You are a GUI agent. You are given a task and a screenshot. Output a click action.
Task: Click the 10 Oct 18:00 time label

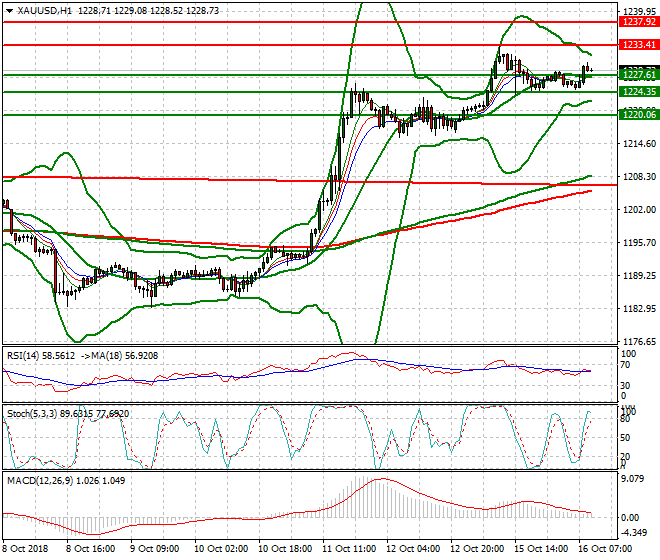coord(285,549)
